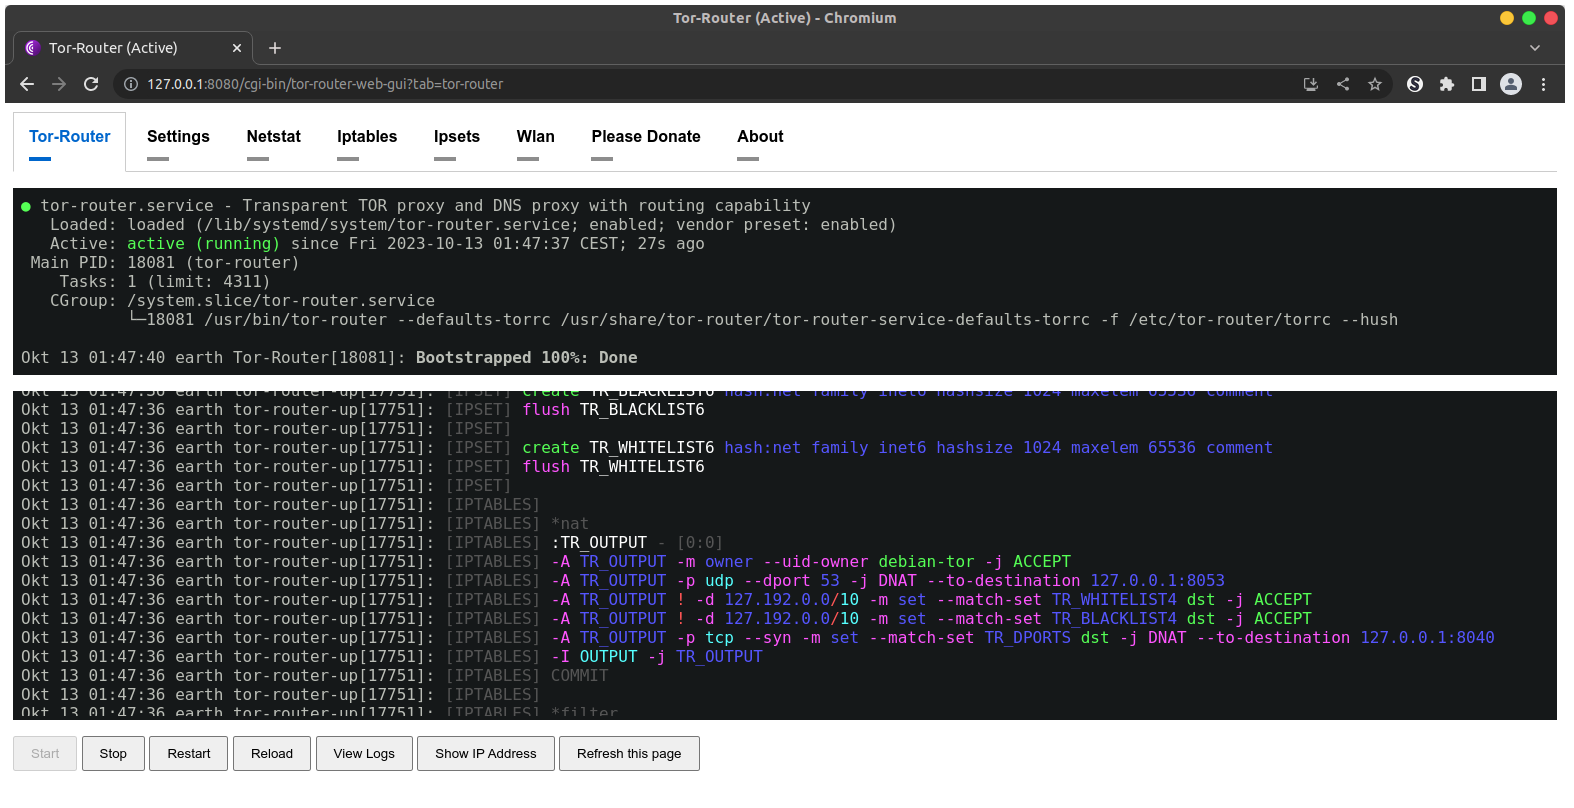Click 'active (running)' status text
This screenshot has height=808, width=1574.
[203, 244]
